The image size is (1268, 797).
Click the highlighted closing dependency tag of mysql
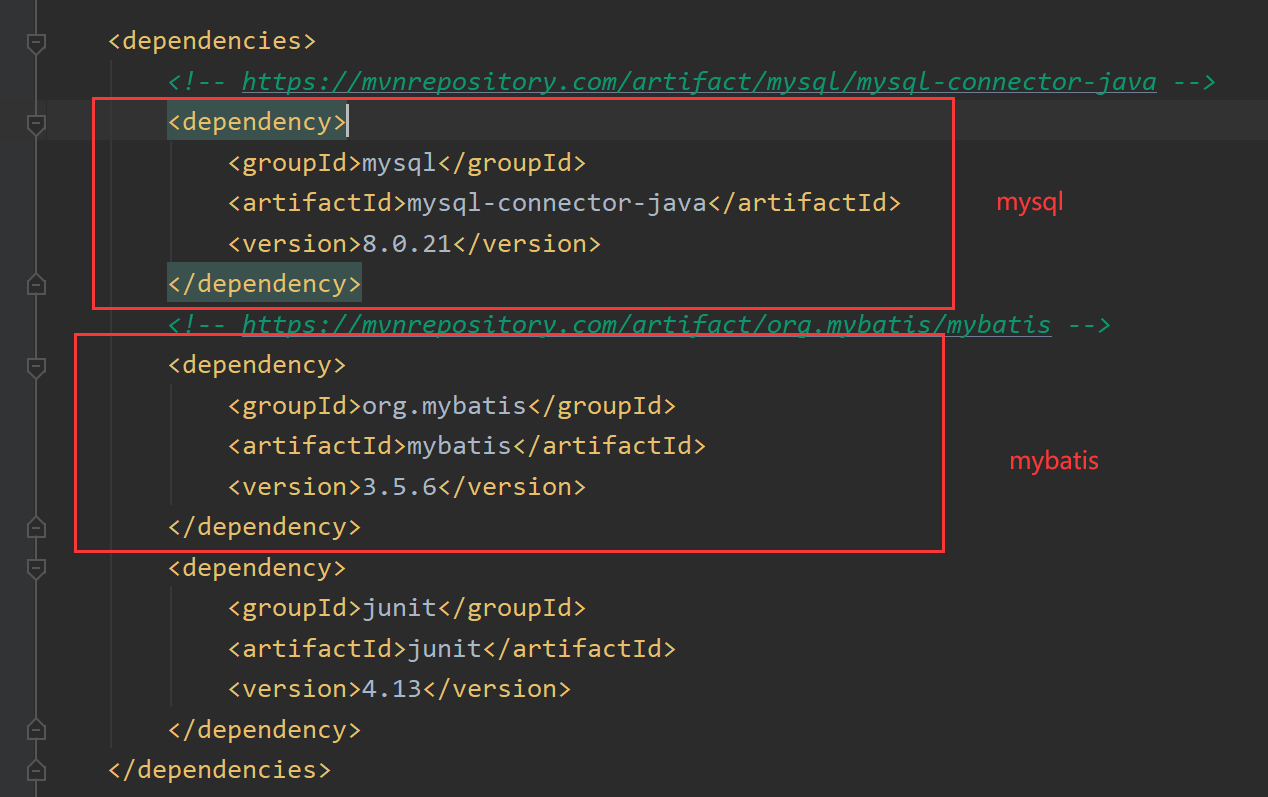(x=264, y=284)
